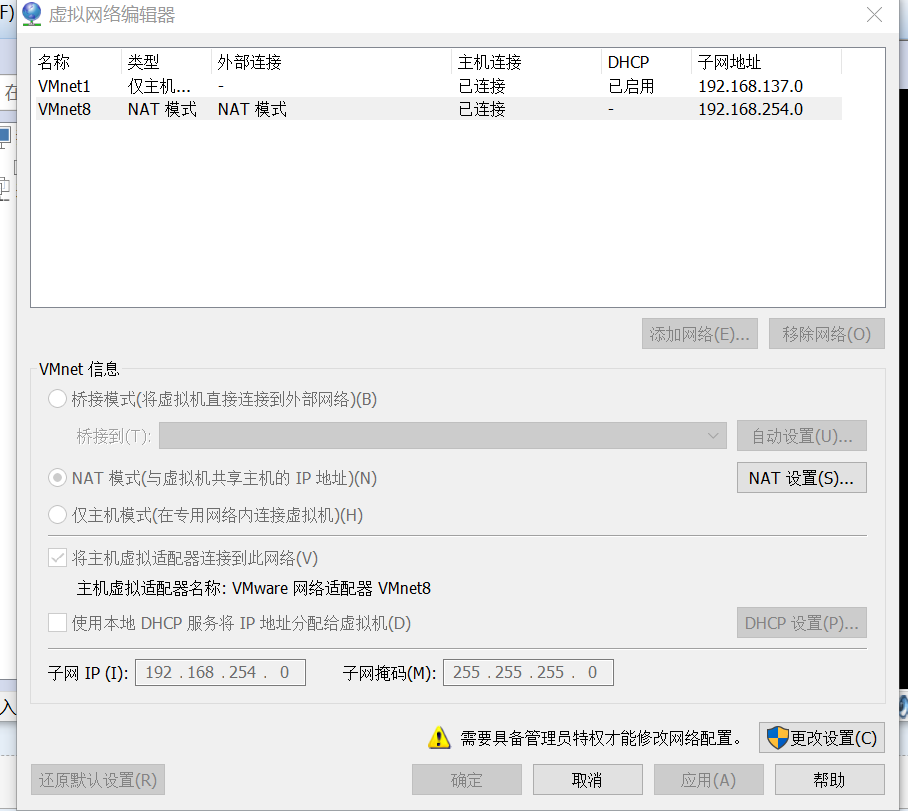Click the shield icon on 更改设置 button
This screenshot has height=811, width=908.
777,738
